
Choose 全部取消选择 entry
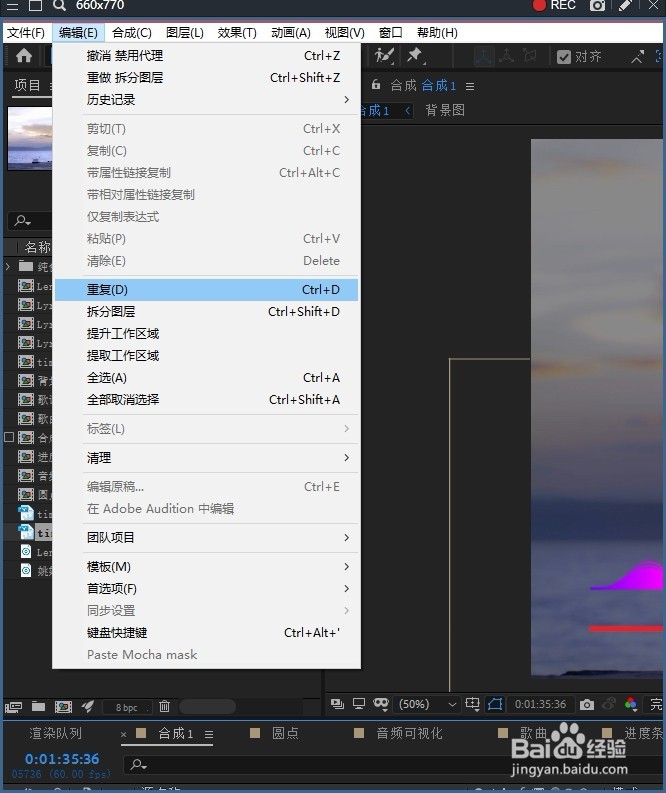point(207,400)
